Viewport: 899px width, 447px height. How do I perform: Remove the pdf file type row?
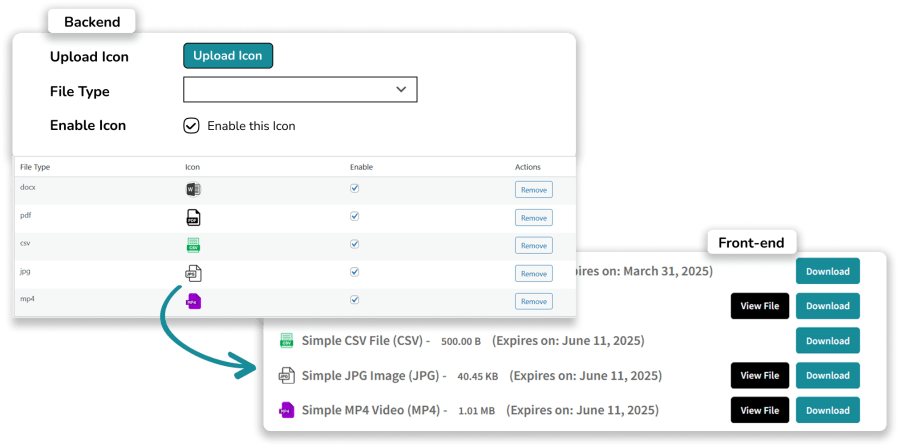[x=533, y=217]
